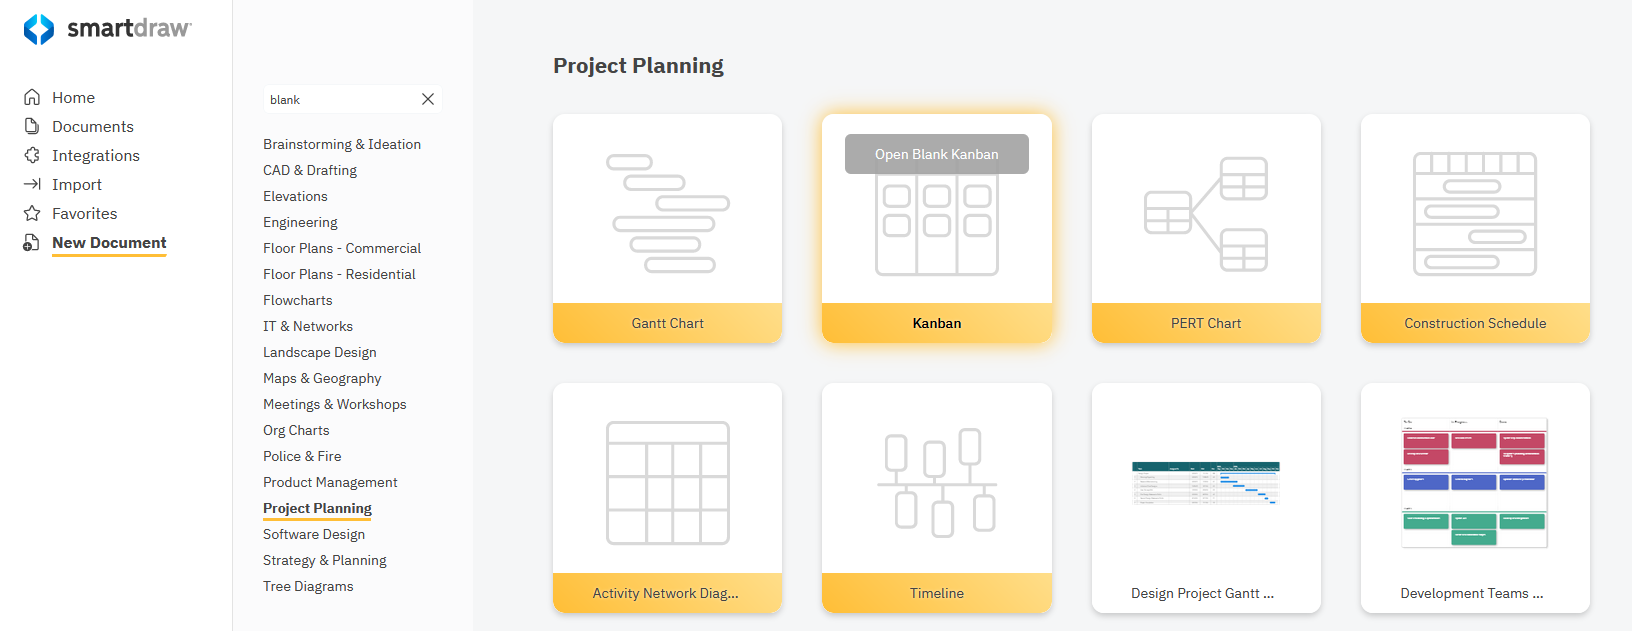Click the SmartDraw logo icon
Screen dimensions: 1632x631
point(39,29)
